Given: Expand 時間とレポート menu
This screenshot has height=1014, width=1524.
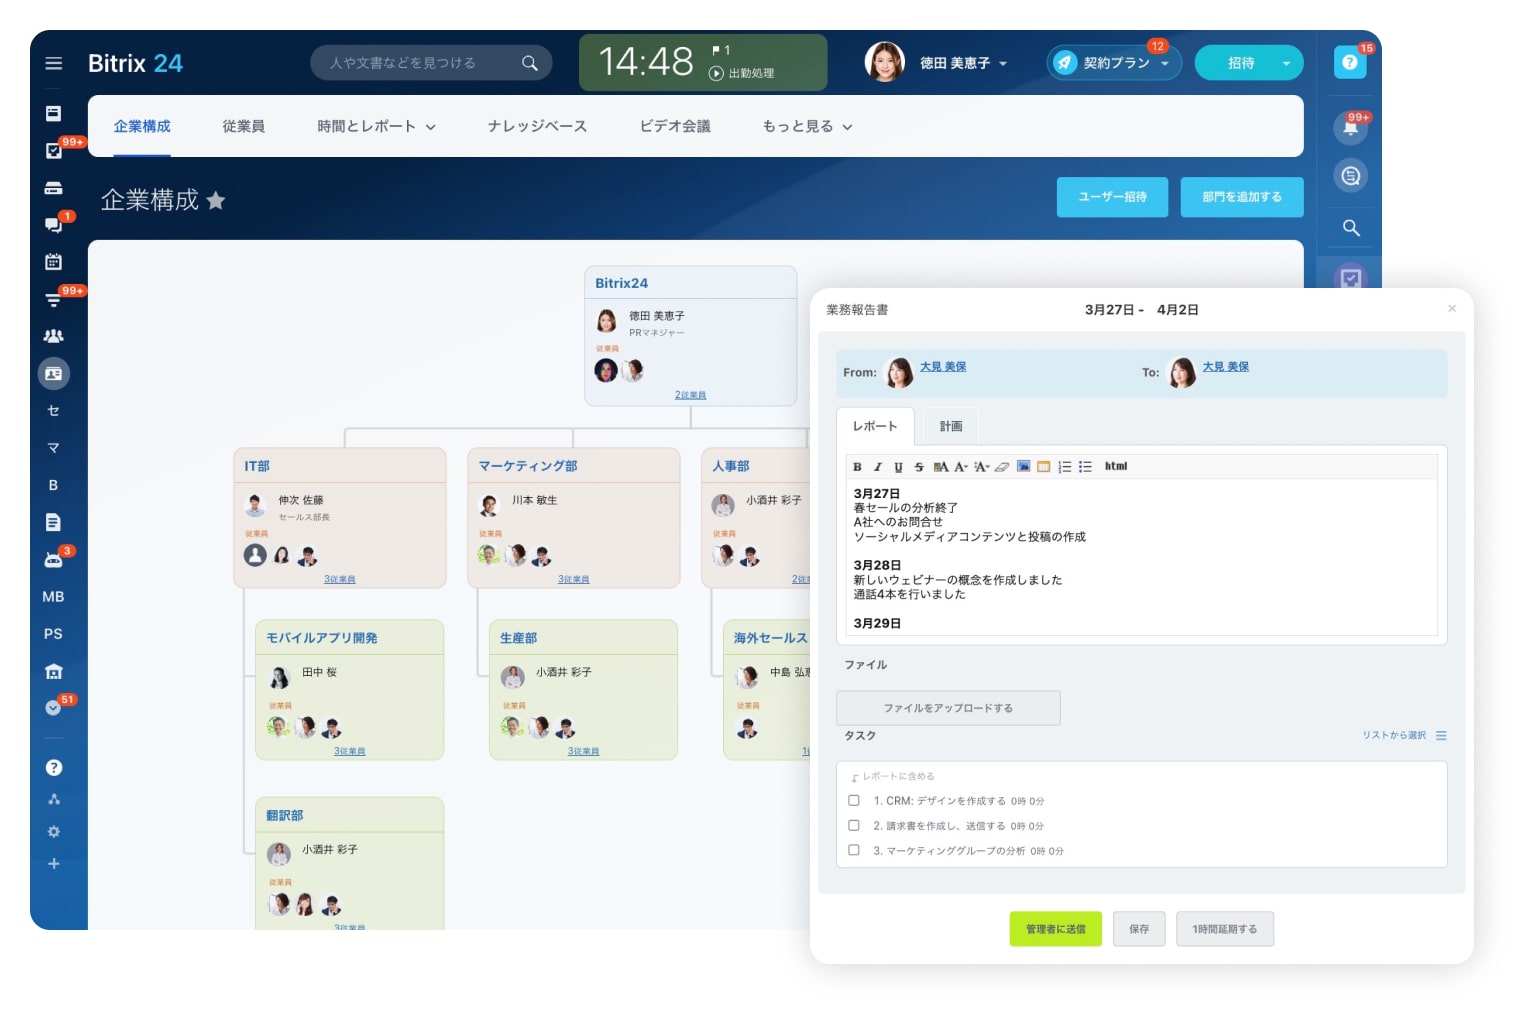Looking at the screenshot, I should (x=377, y=126).
